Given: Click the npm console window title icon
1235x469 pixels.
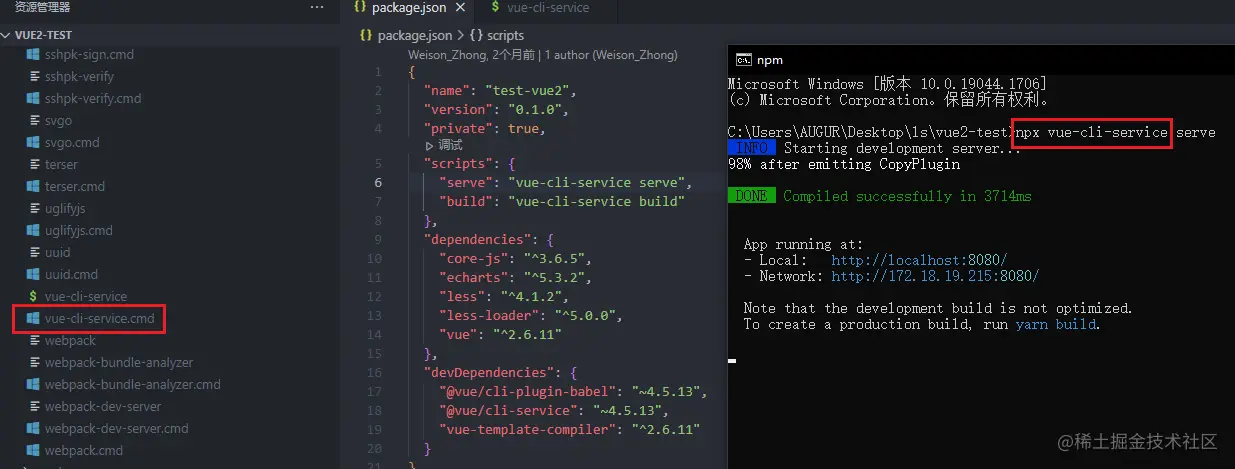Looking at the screenshot, I should 744,60.
